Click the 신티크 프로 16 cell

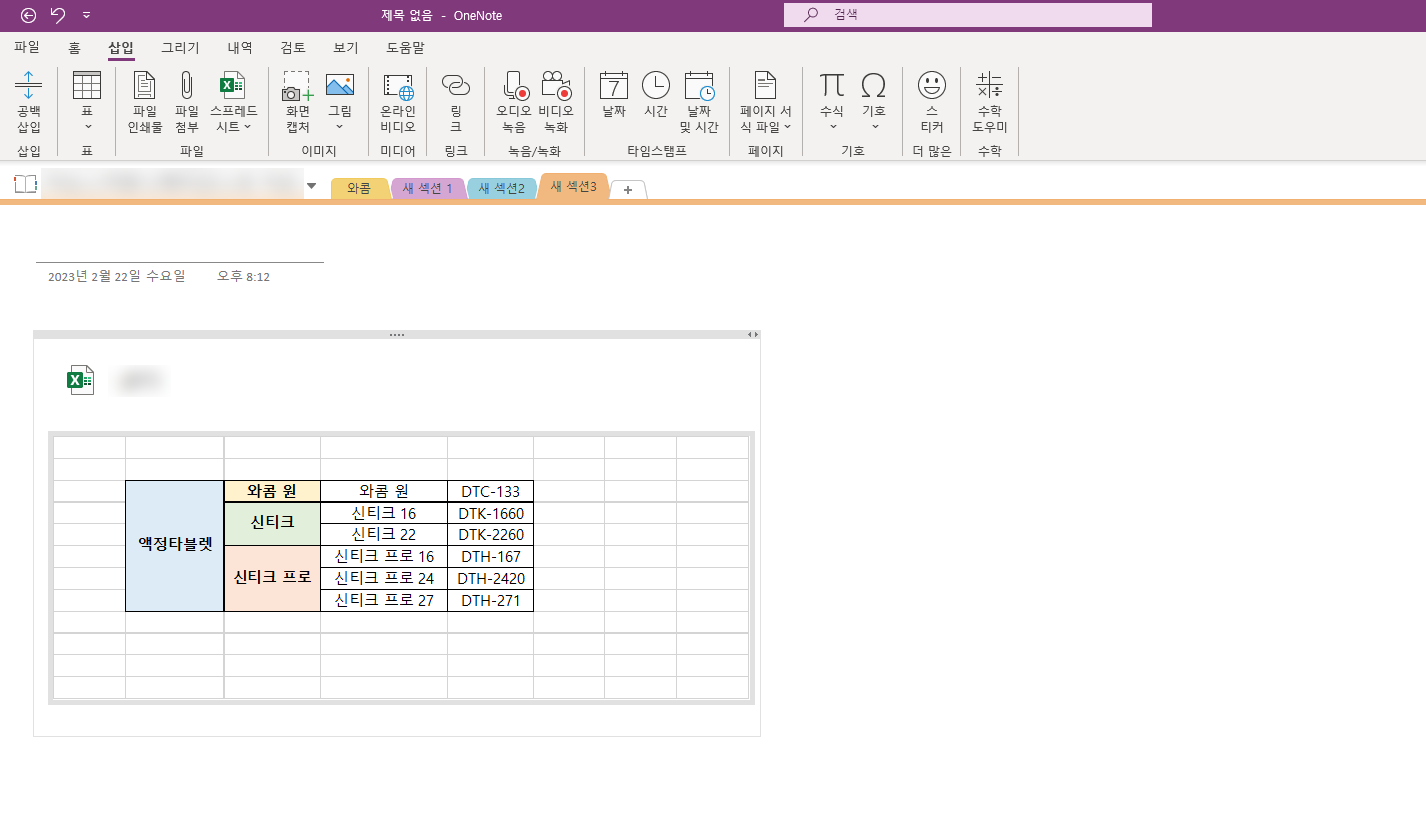(384, 556)
